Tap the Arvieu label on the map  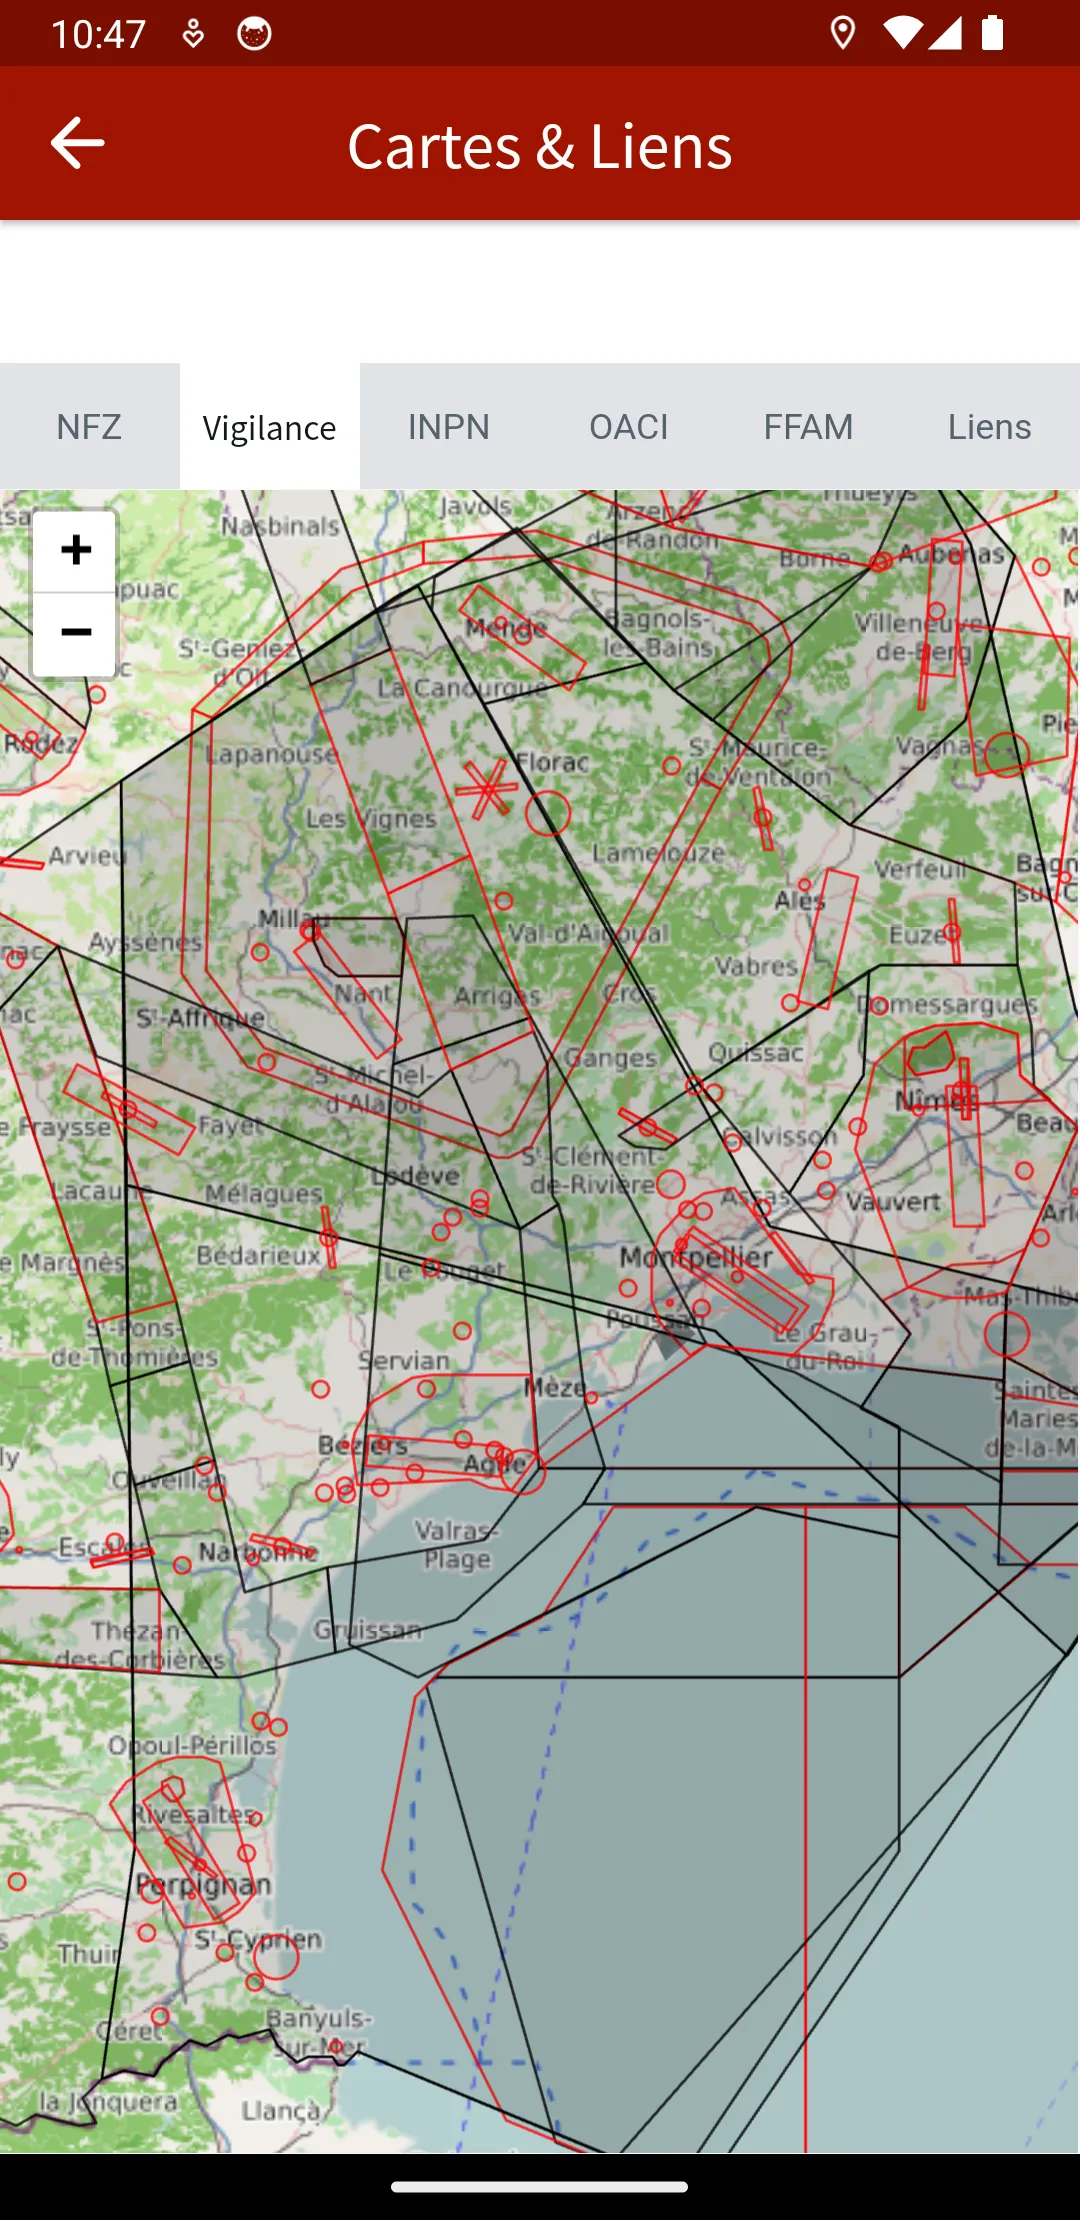[88, 856]
